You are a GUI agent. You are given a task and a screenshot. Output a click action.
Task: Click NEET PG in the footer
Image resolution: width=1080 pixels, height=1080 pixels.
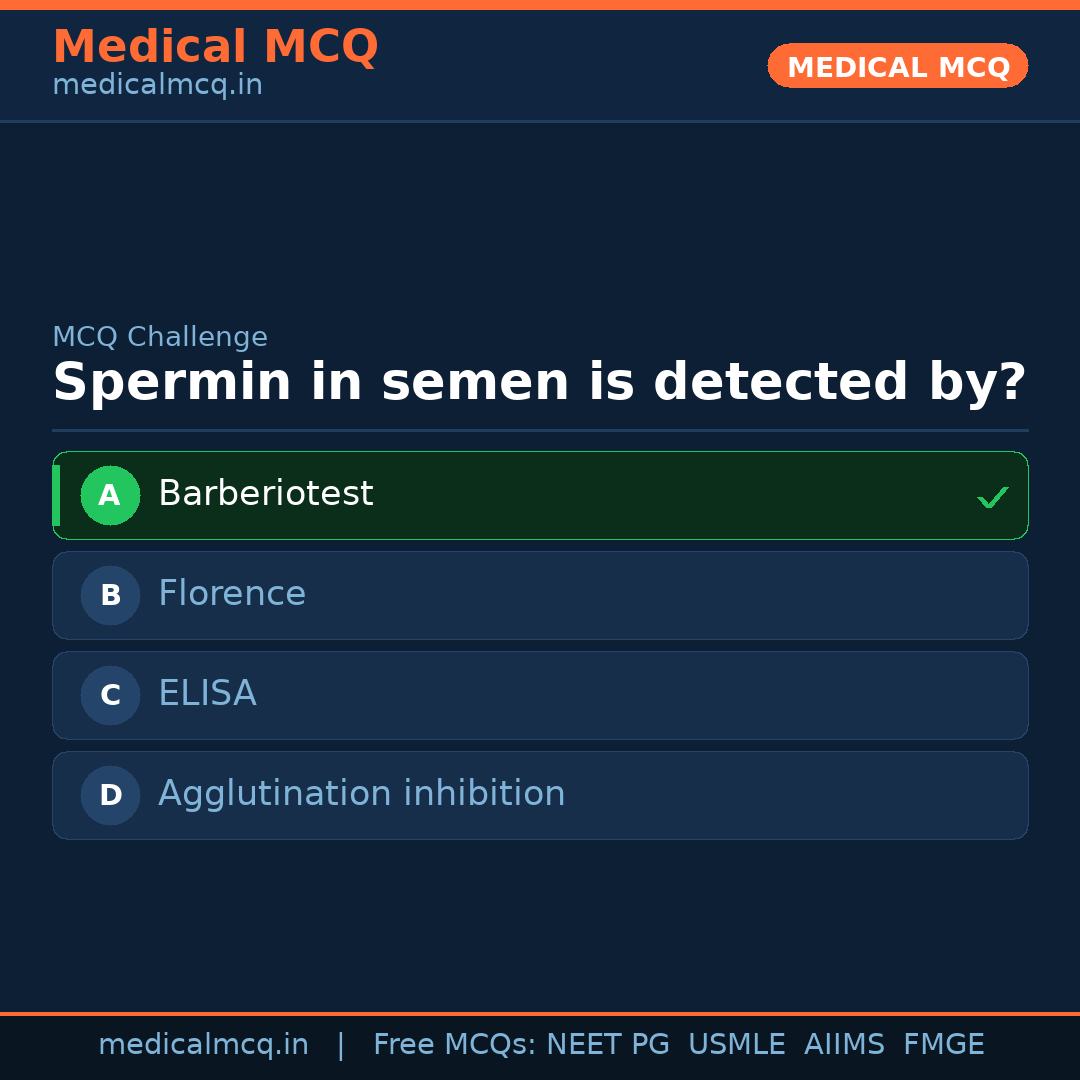point(608,1045)
